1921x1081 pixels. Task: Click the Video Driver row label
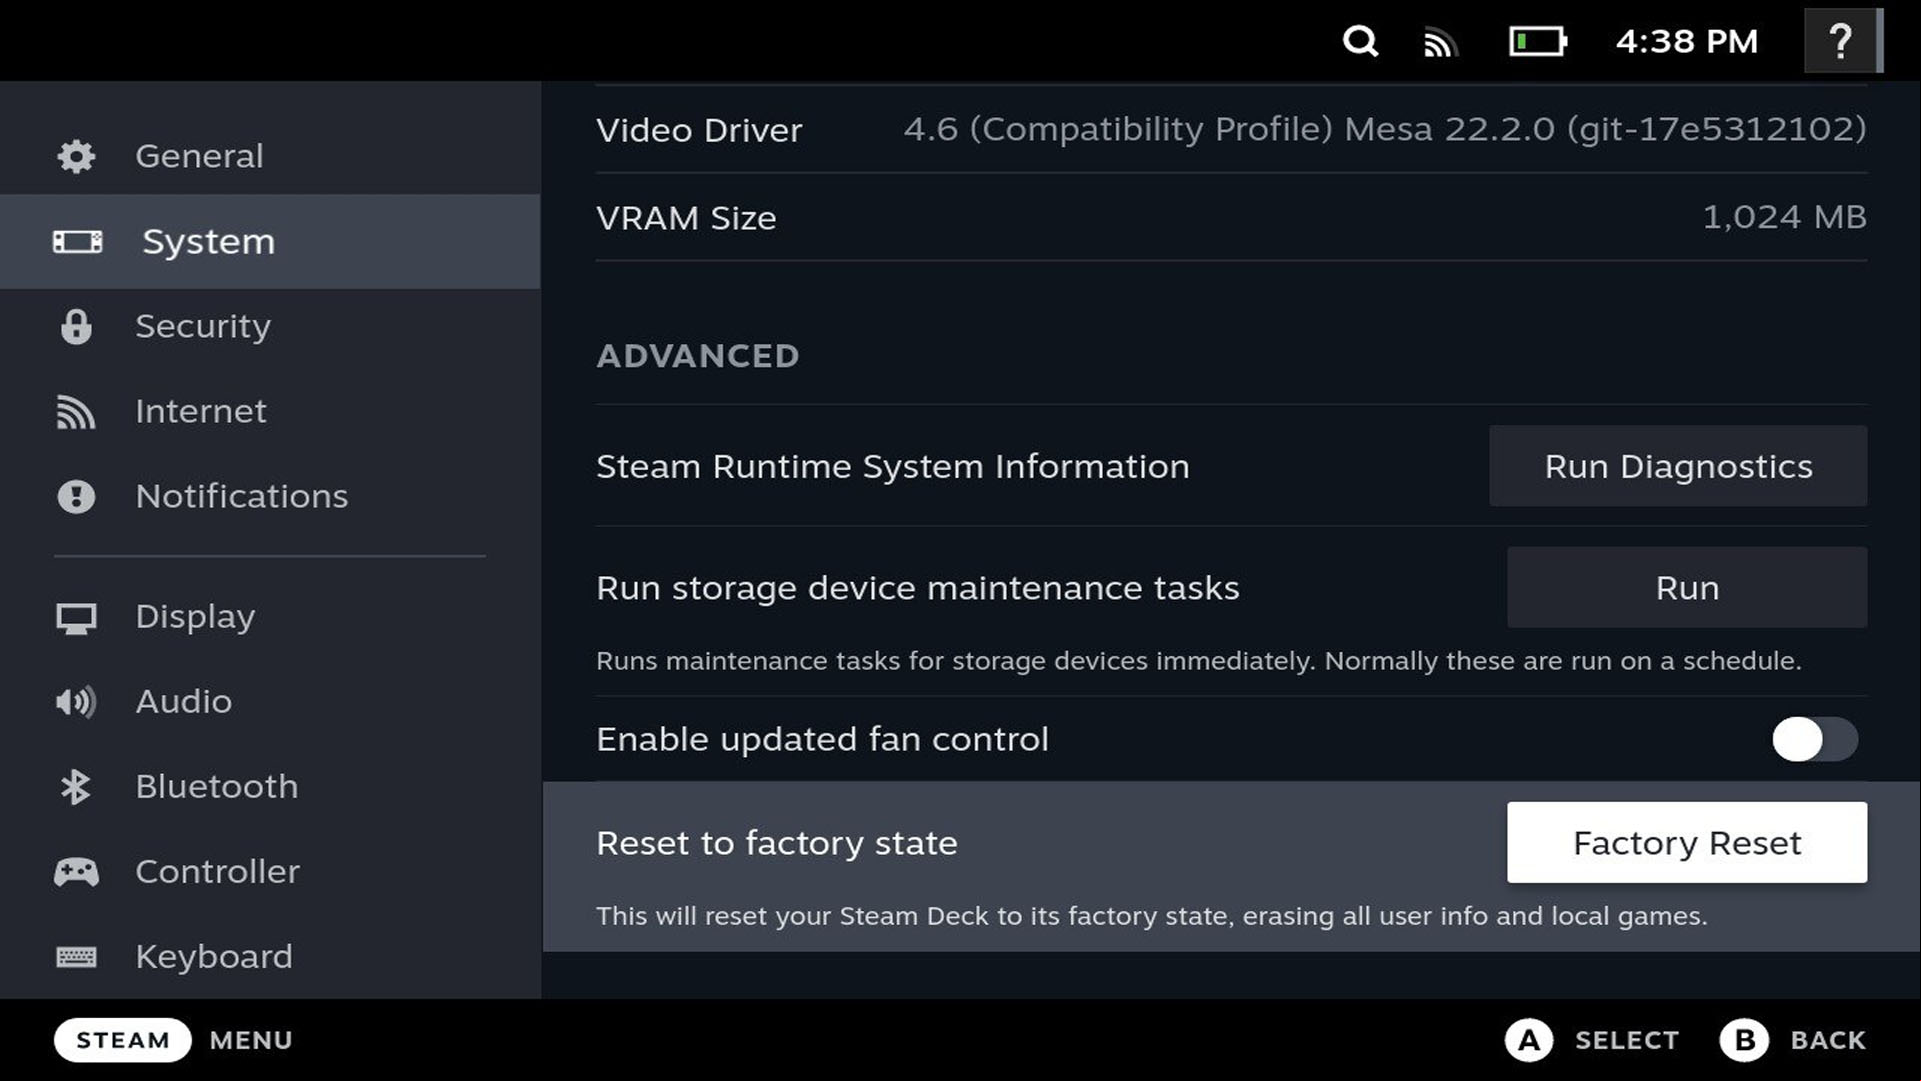point(699,130)
